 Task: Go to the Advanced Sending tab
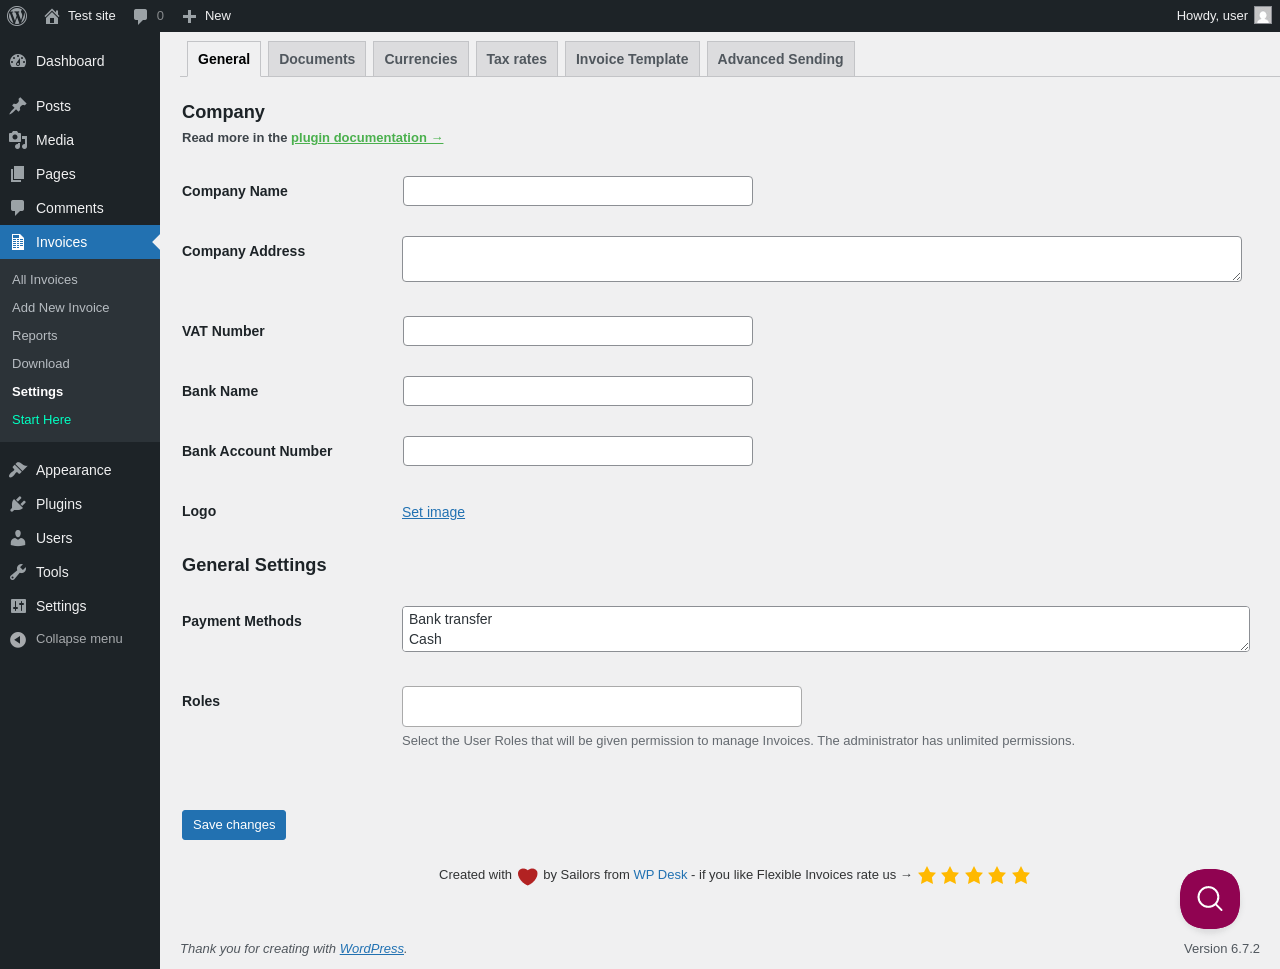point(781,59)
